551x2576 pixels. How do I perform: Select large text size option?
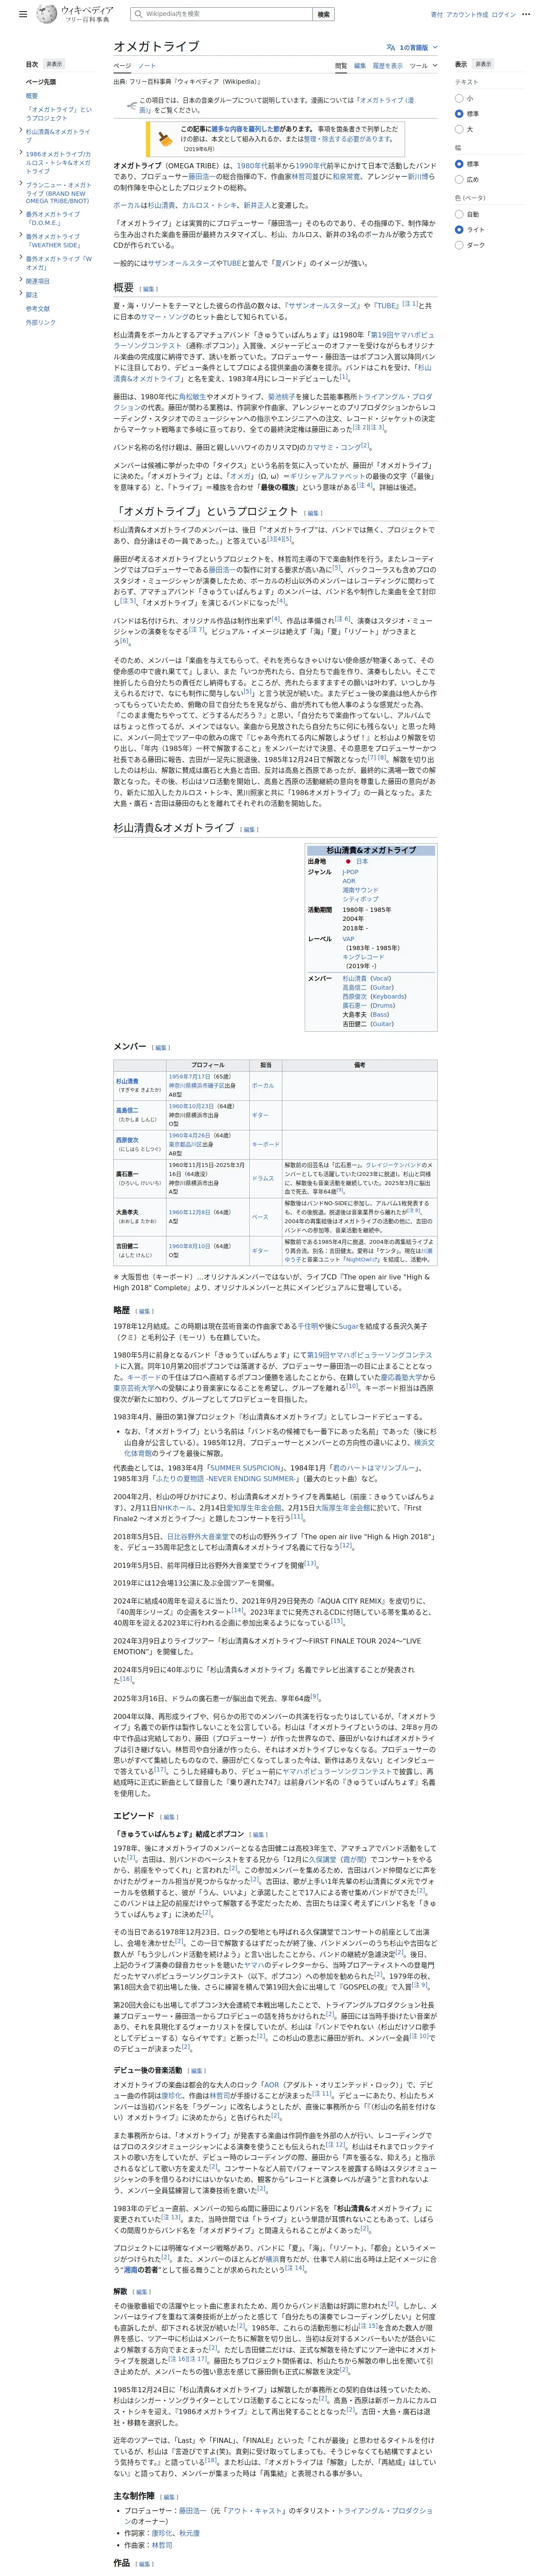point(459,129)
